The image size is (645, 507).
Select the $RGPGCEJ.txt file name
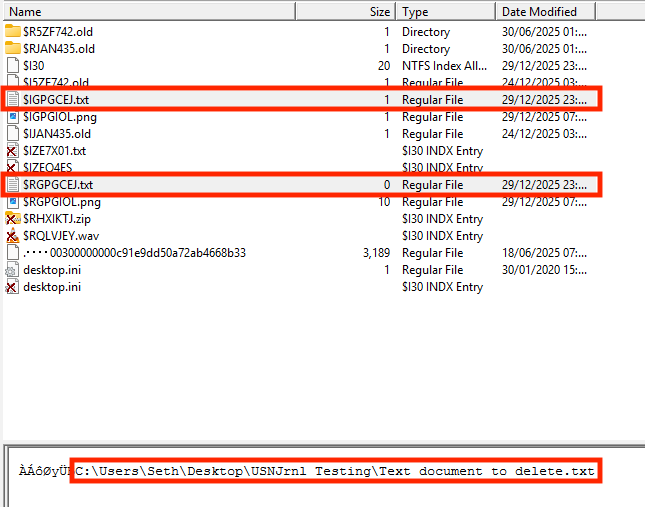58,185
